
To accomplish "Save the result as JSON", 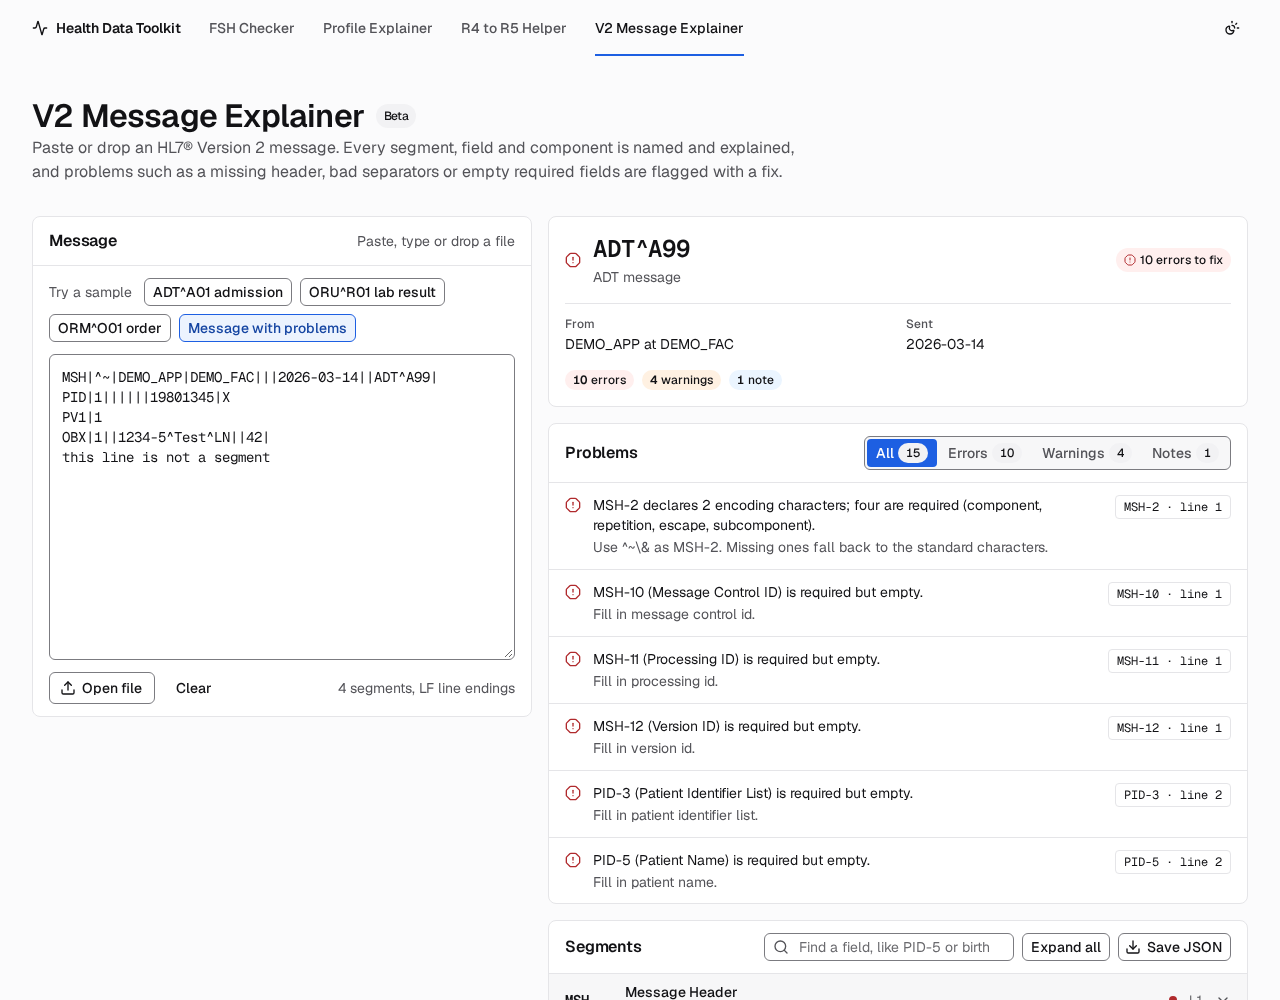I will pyautogui.click(x=1174, y=947).
